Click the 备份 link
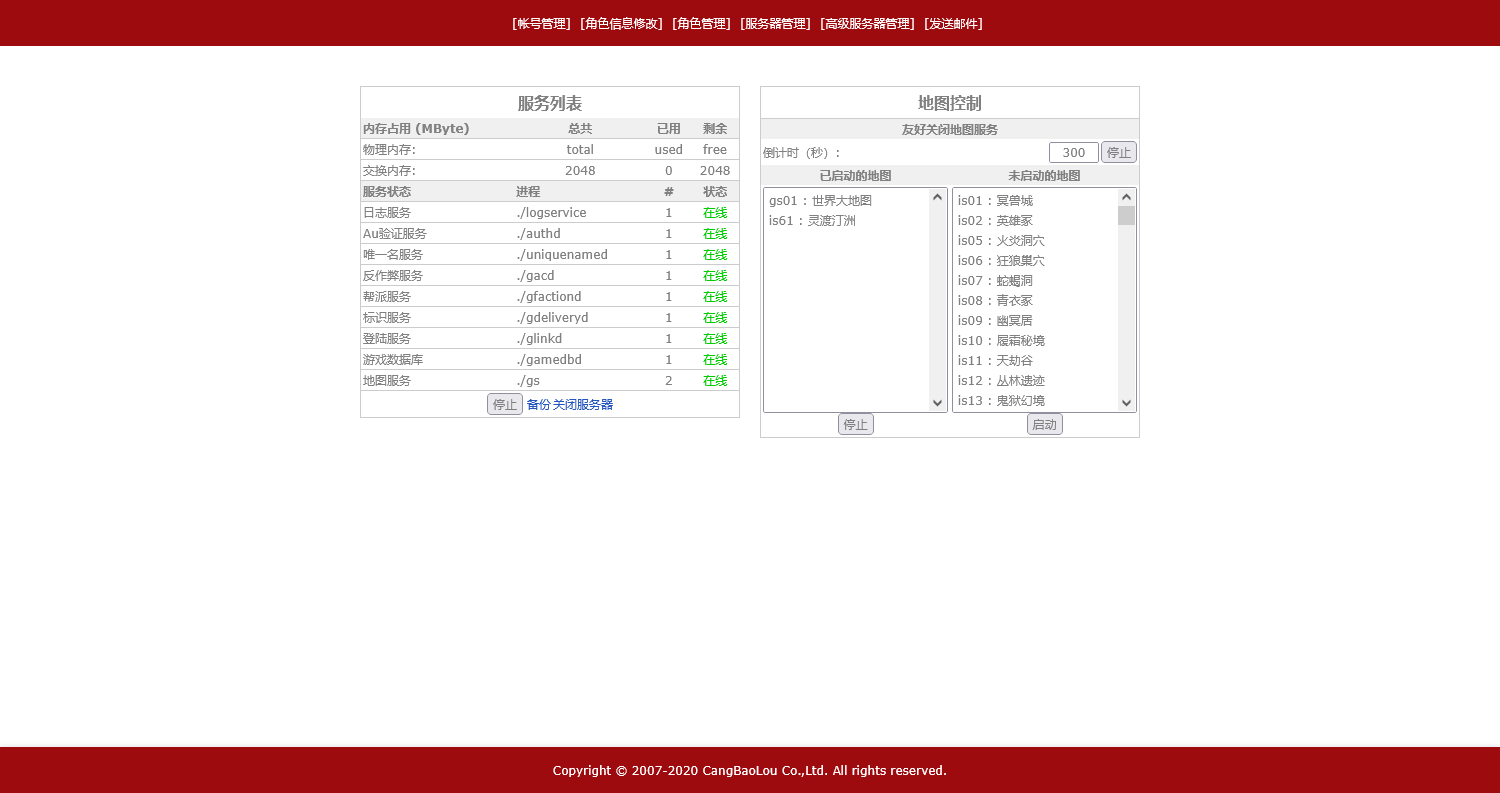Image resolution: width=1500 pixels, height=793 pixels. (537, 404)
